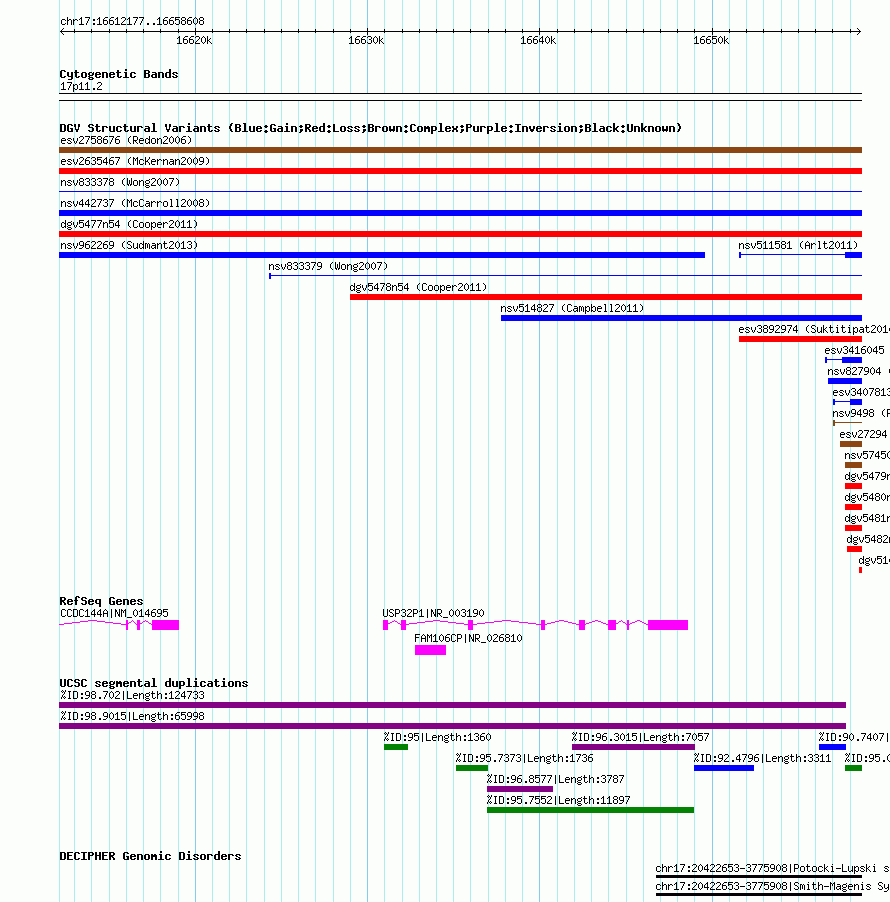Click the Potocki-Lupski syndrome region label
This screenshot has height=902, width=890.
(x=772, y=868)
